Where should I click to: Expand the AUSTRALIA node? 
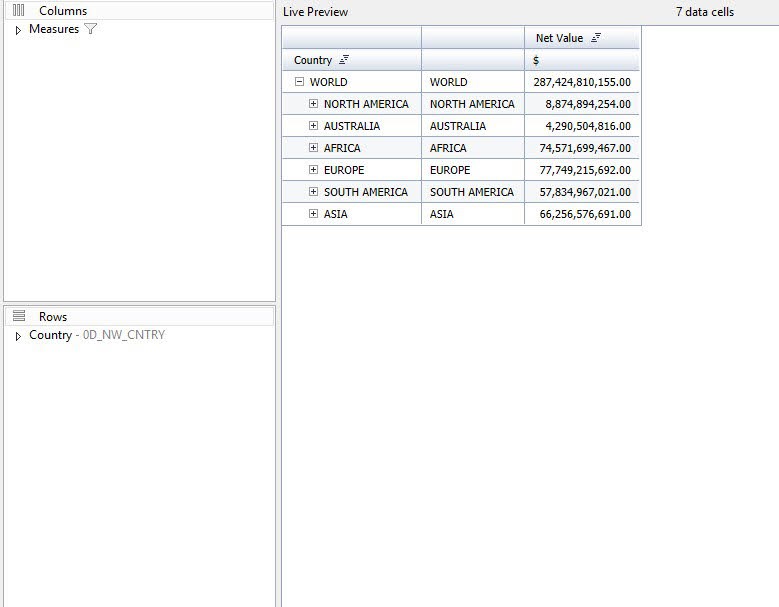(x=313, y=126)
